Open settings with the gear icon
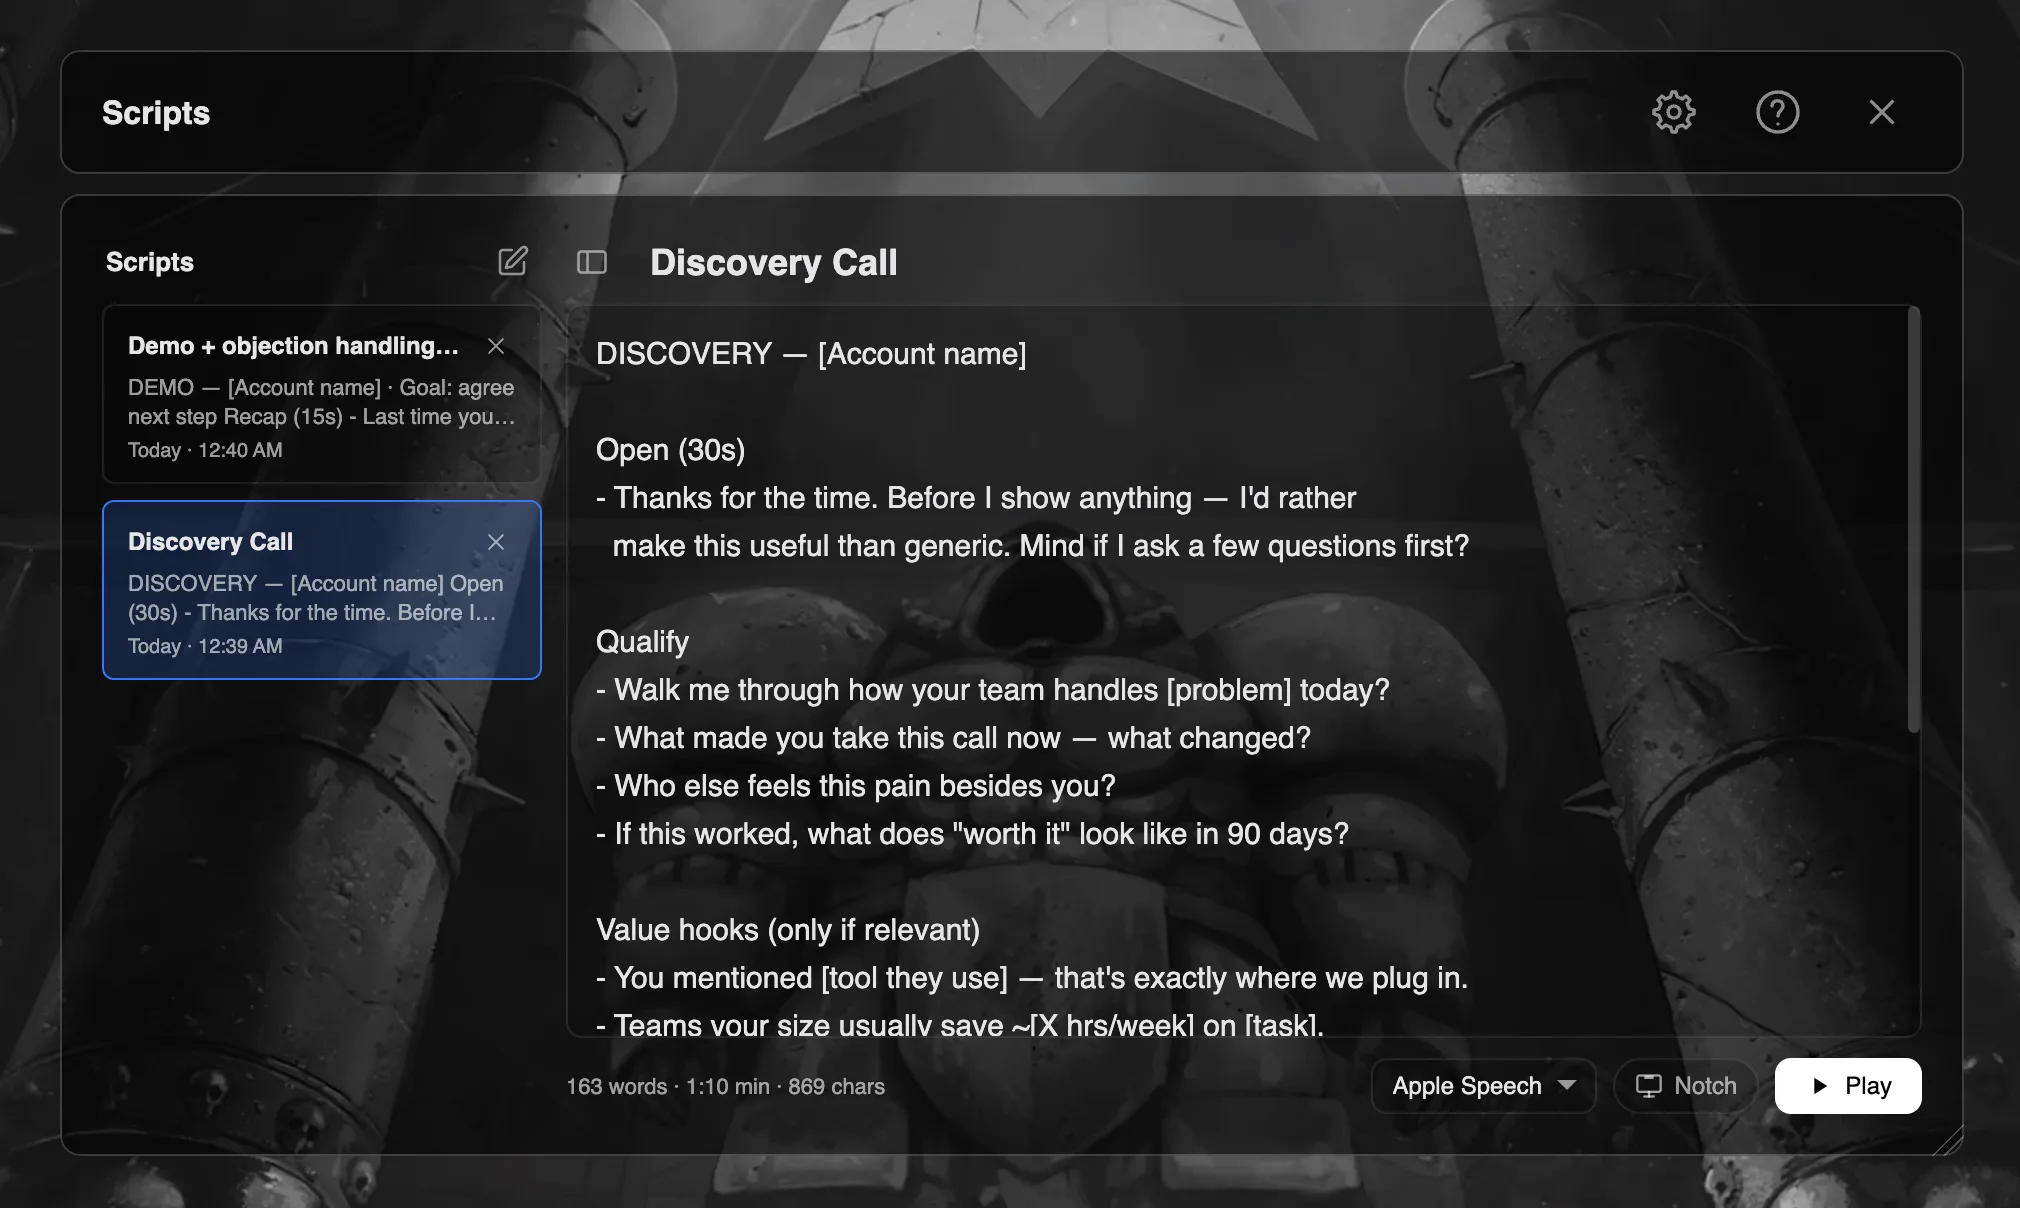The width and height of the screenshot is (2020, 1208). [x=1673, y=112]
